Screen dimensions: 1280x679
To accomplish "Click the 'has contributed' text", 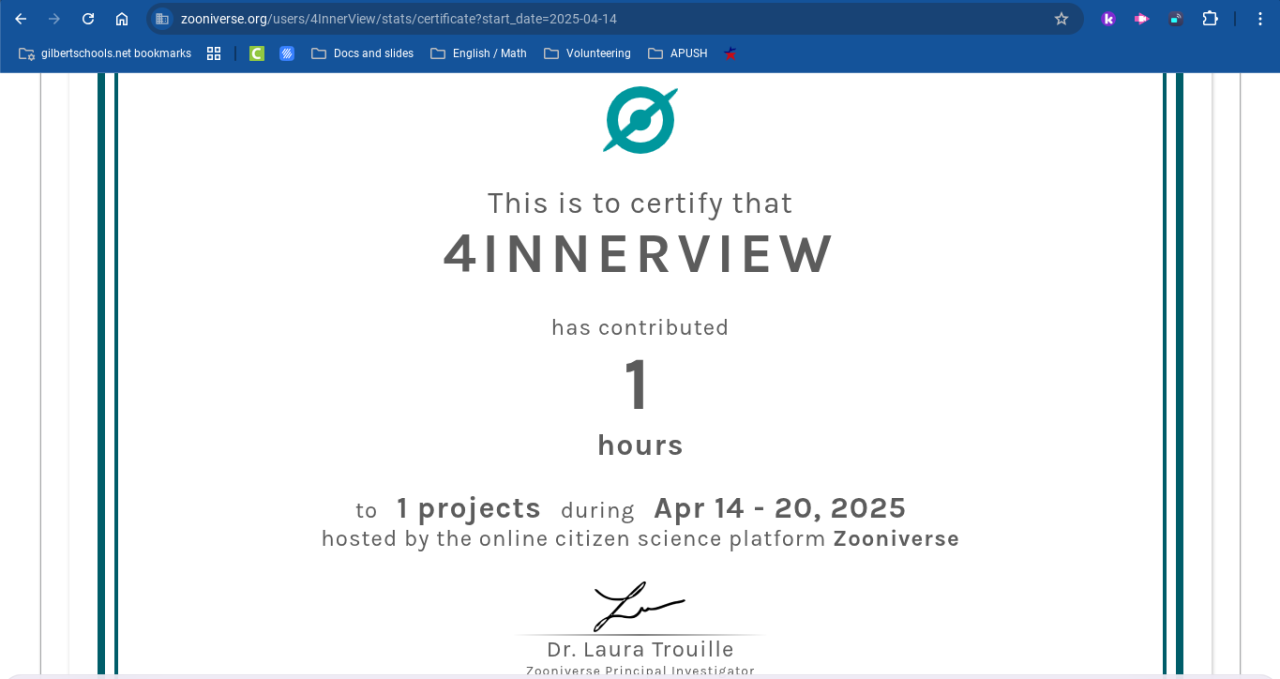I will tap(640, 327).
